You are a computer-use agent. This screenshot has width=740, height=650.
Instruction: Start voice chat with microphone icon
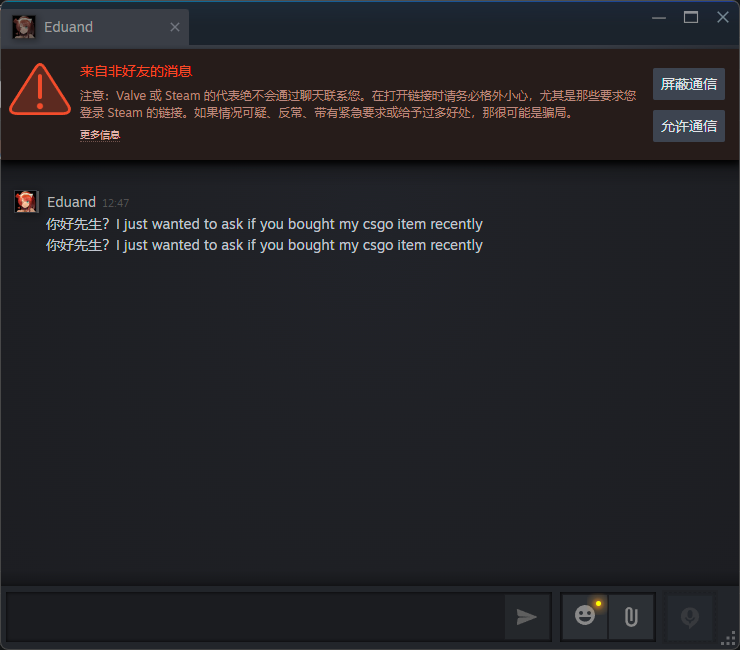(x=690, y=616)
